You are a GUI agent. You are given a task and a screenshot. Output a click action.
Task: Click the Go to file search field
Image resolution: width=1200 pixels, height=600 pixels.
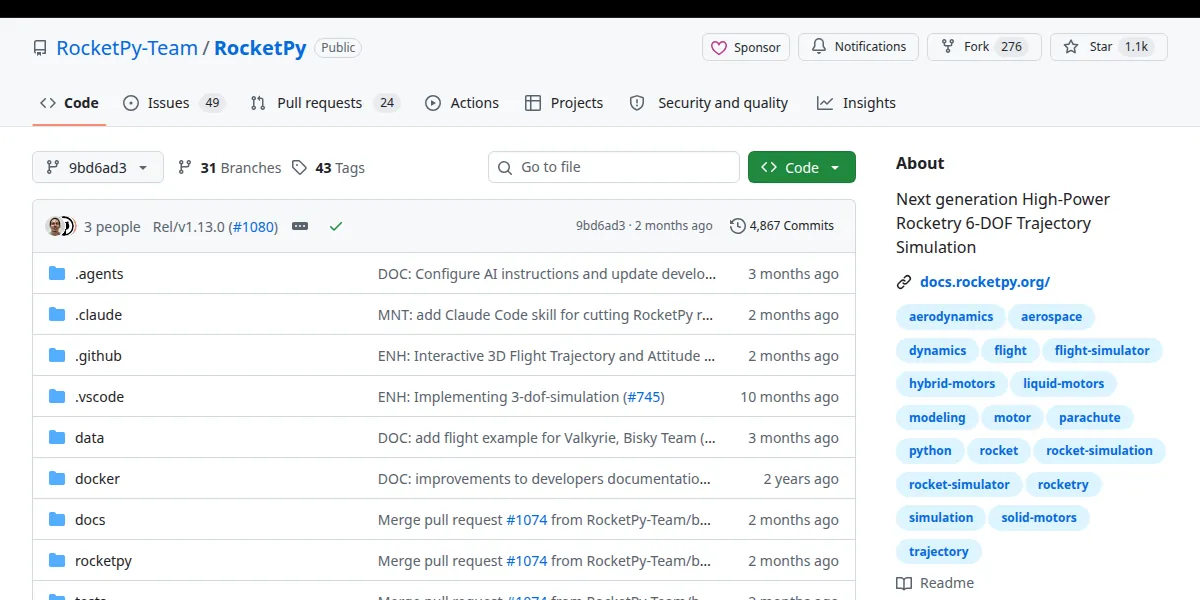click(614, 168)
